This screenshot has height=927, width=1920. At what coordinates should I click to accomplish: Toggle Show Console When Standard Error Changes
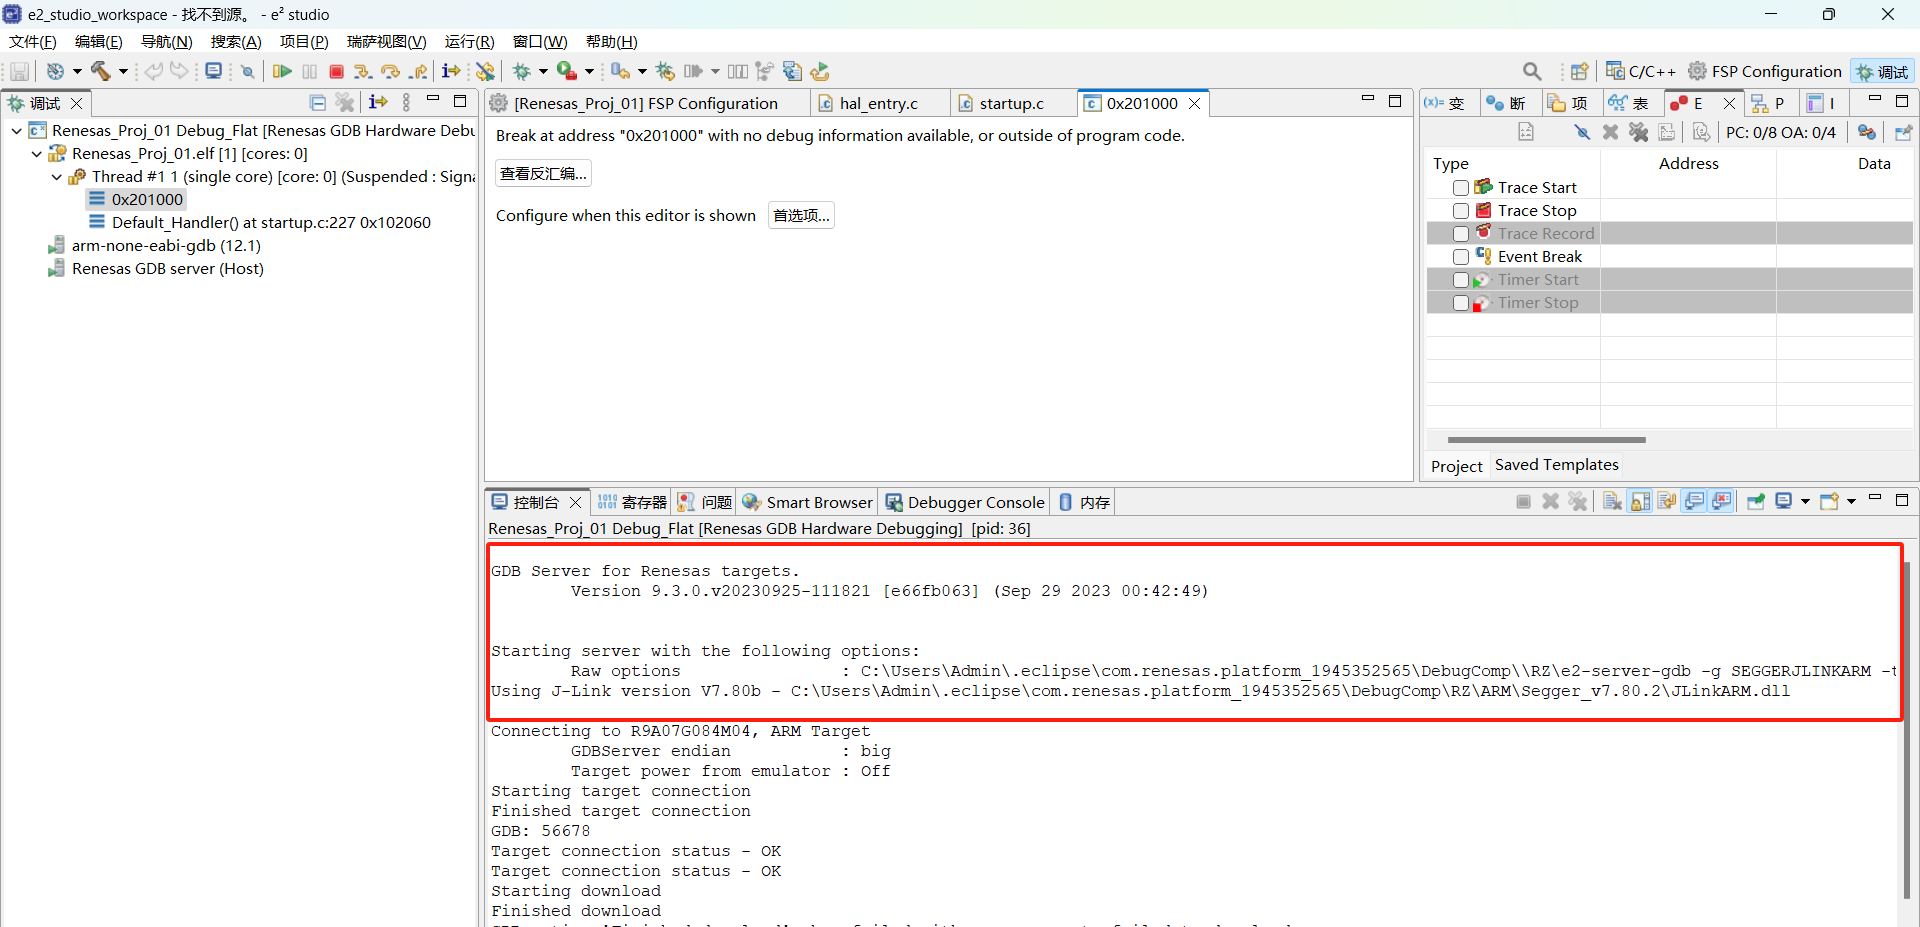(x=1721, y=502)
